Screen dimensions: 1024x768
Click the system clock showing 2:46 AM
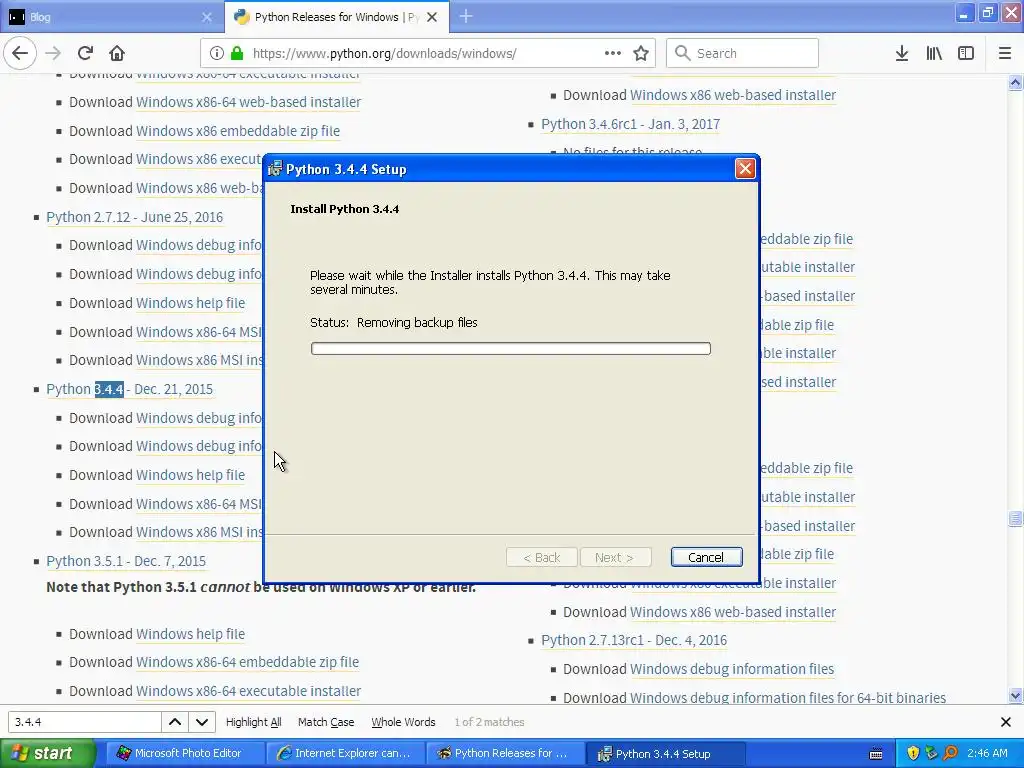987,753
